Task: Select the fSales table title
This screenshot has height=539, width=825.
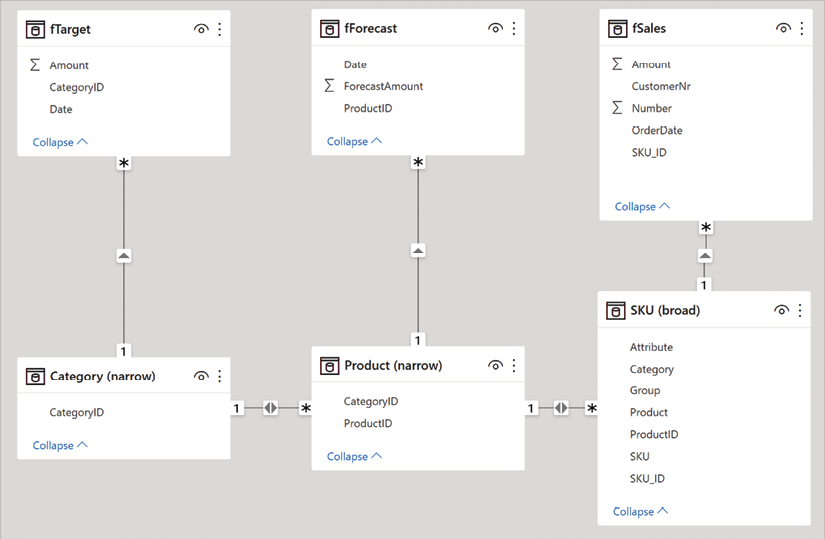Action: tap(649, 28)
